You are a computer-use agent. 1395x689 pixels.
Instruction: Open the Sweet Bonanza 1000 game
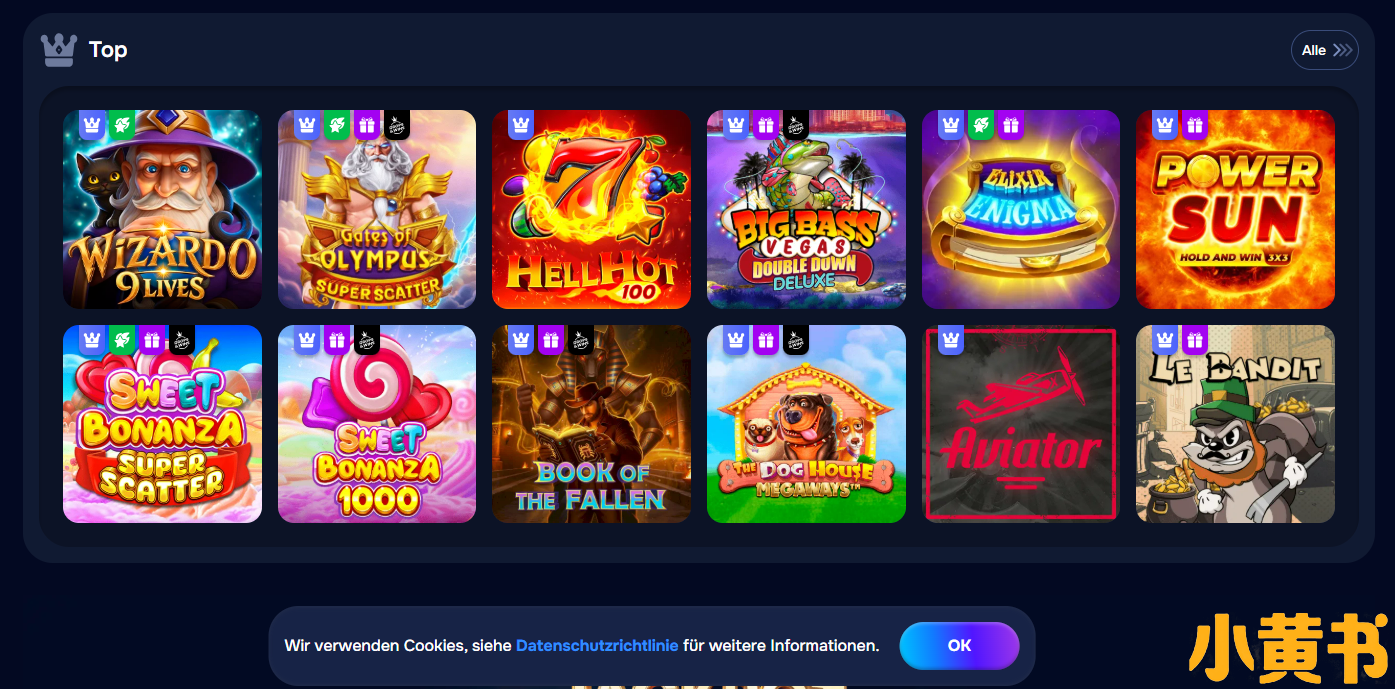[x=377, y=424]
